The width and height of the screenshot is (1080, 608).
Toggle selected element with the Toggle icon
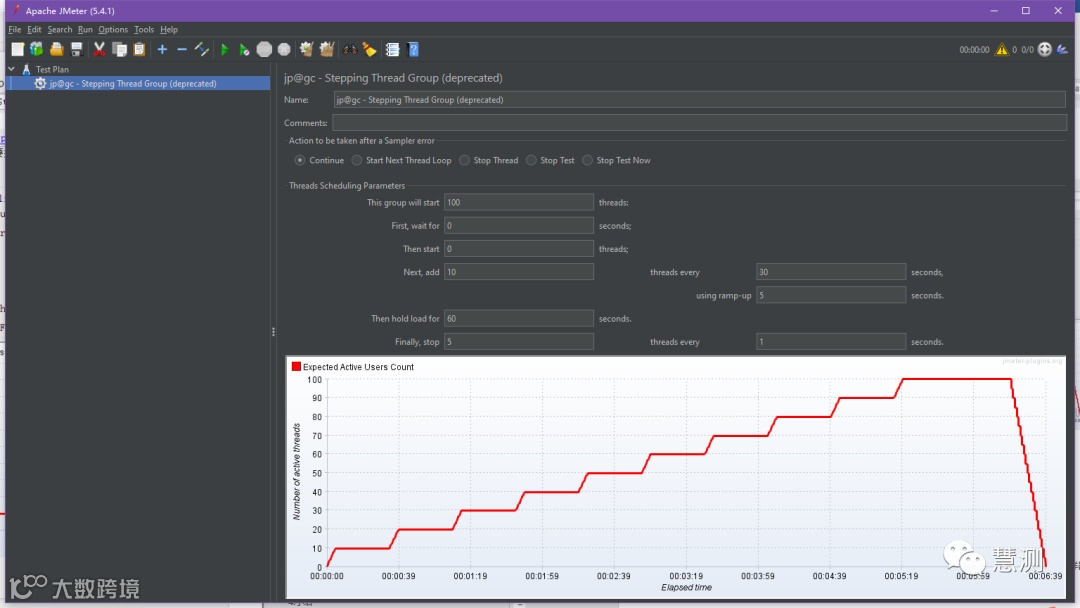(202, 49)
